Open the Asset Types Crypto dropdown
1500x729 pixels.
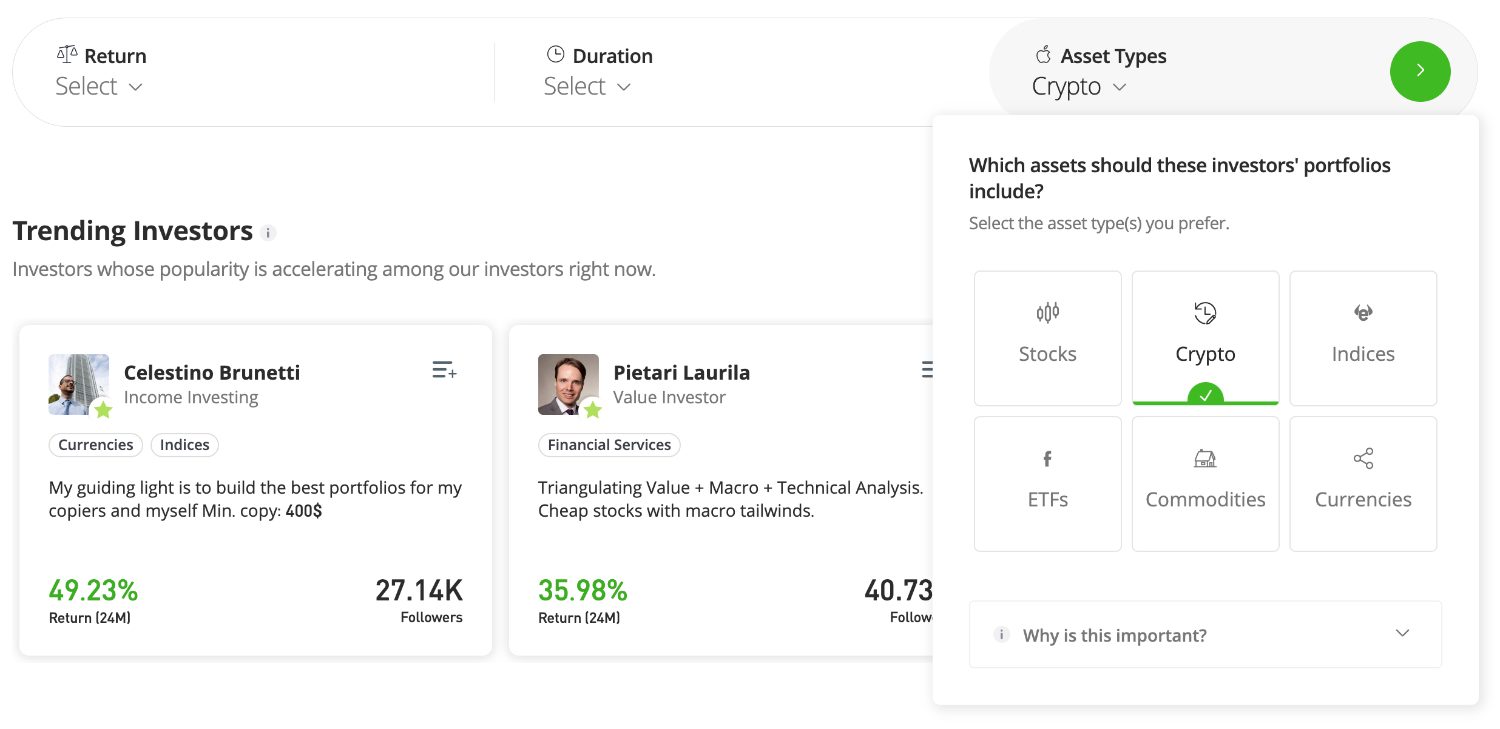(1079, 87)
